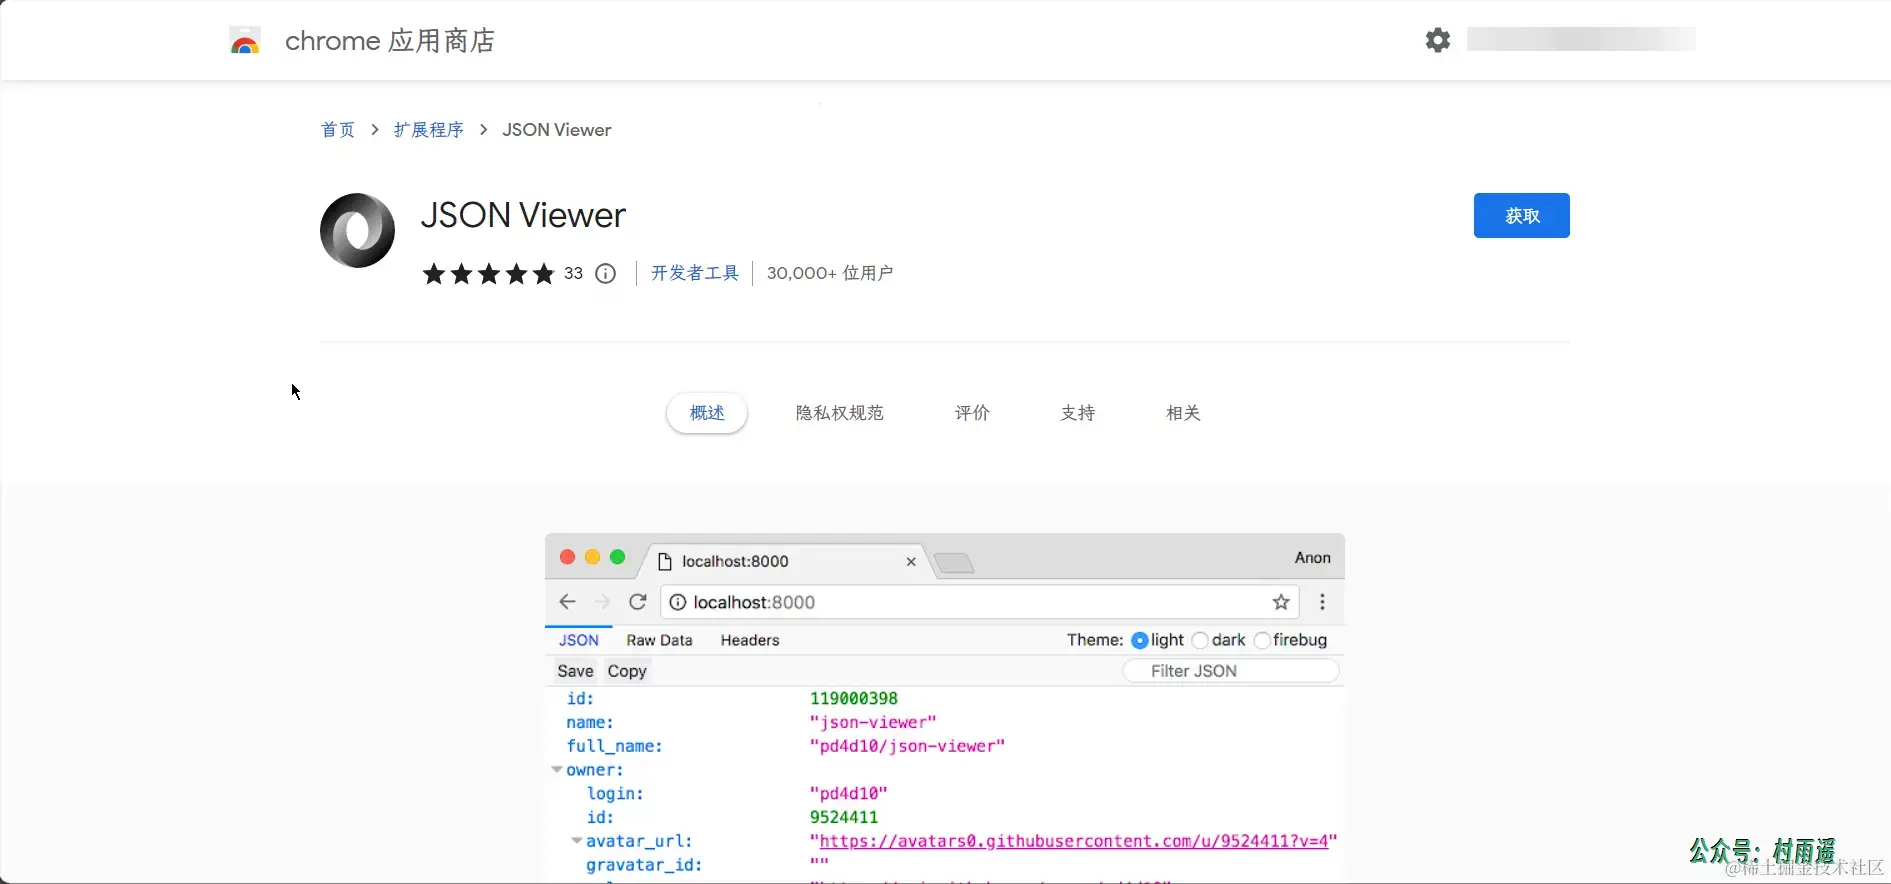The width and height of the screenshot is (1891, 884).
Task: Click the site info icon beside localhost:8000
Action: point(677,602)
